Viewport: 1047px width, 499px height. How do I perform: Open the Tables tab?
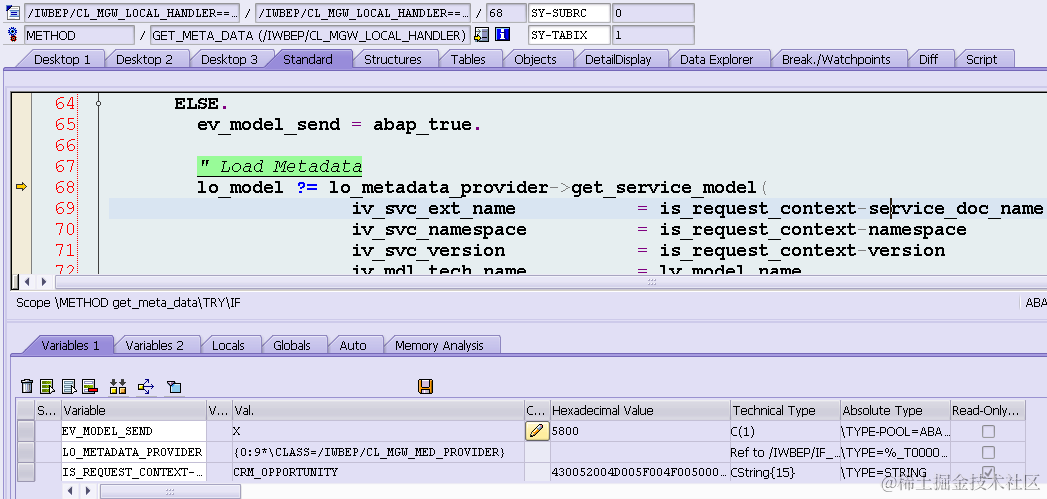coord(468,59)
